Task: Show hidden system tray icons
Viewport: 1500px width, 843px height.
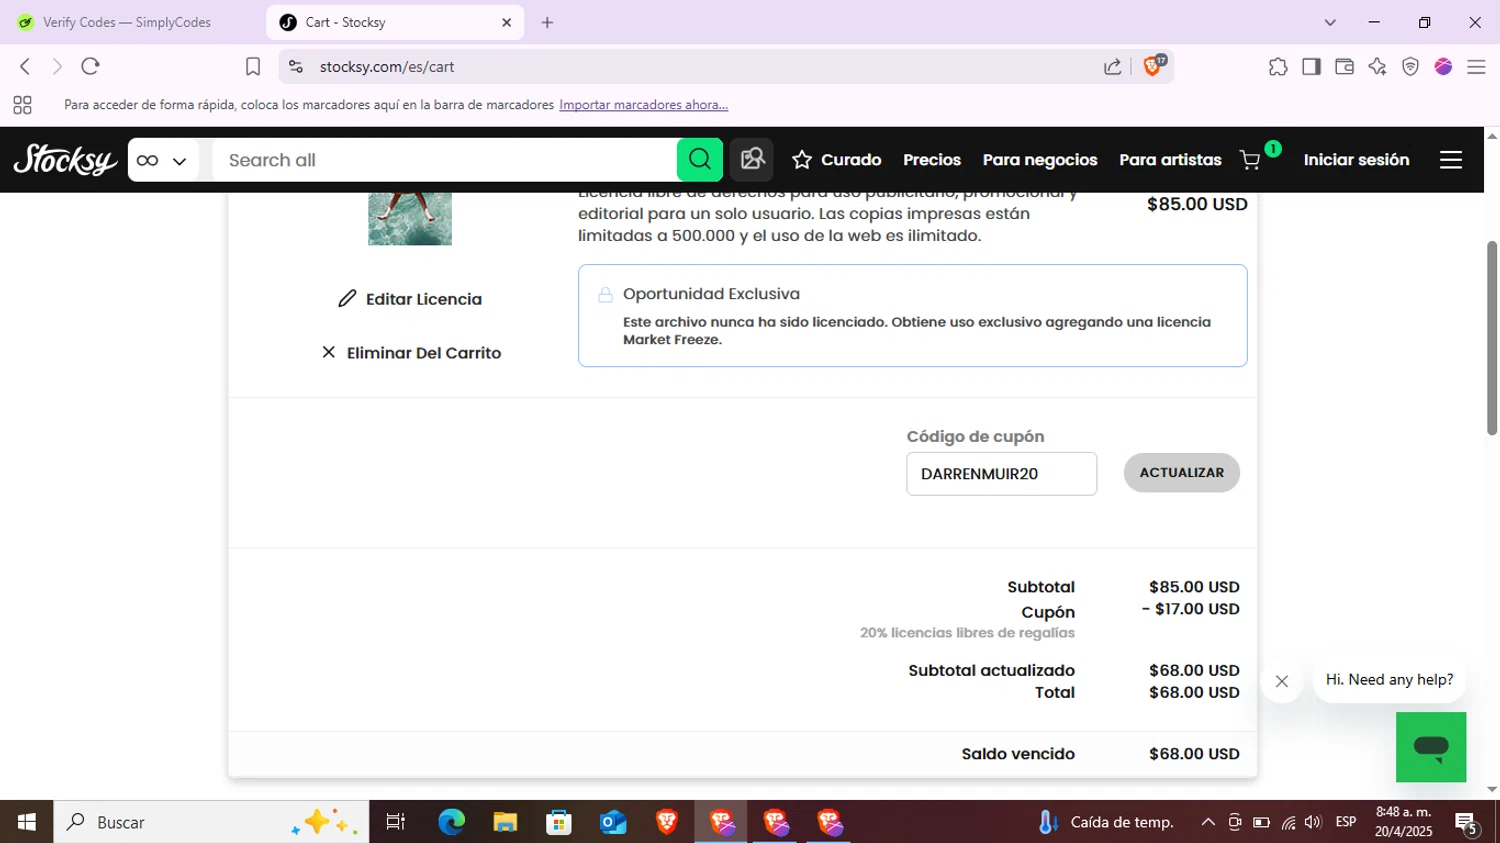Action: pyautogui.click(x=1208, y=822)
